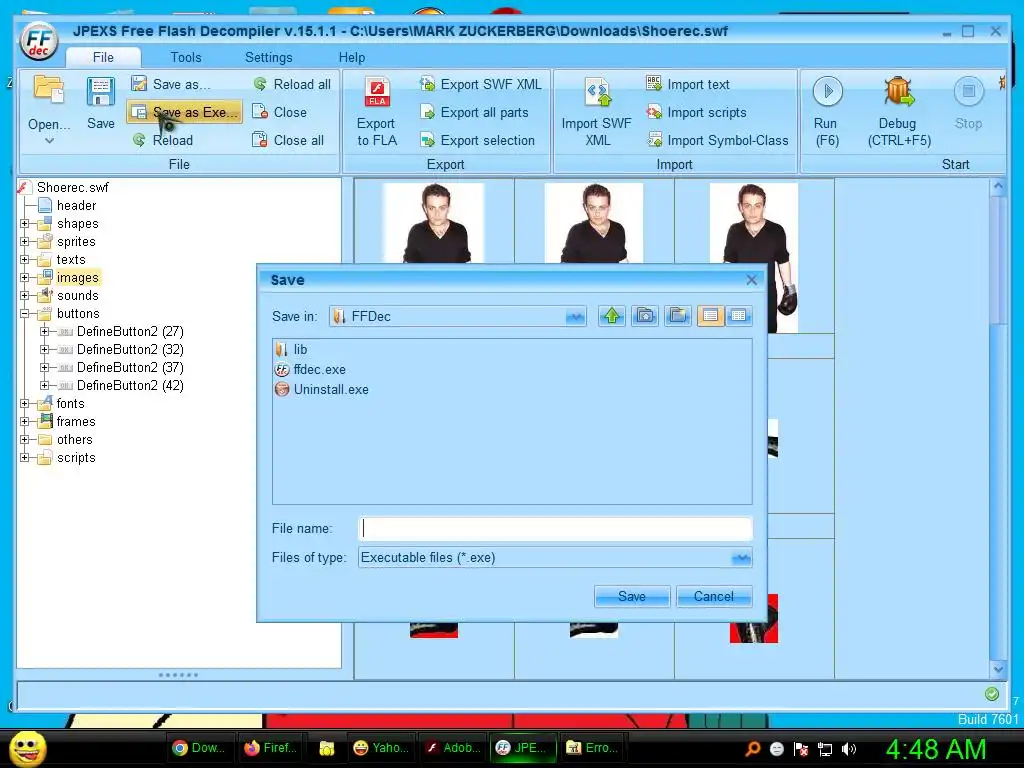
Task: Open Firefox taskbar button
Action: tap(270, 748)
